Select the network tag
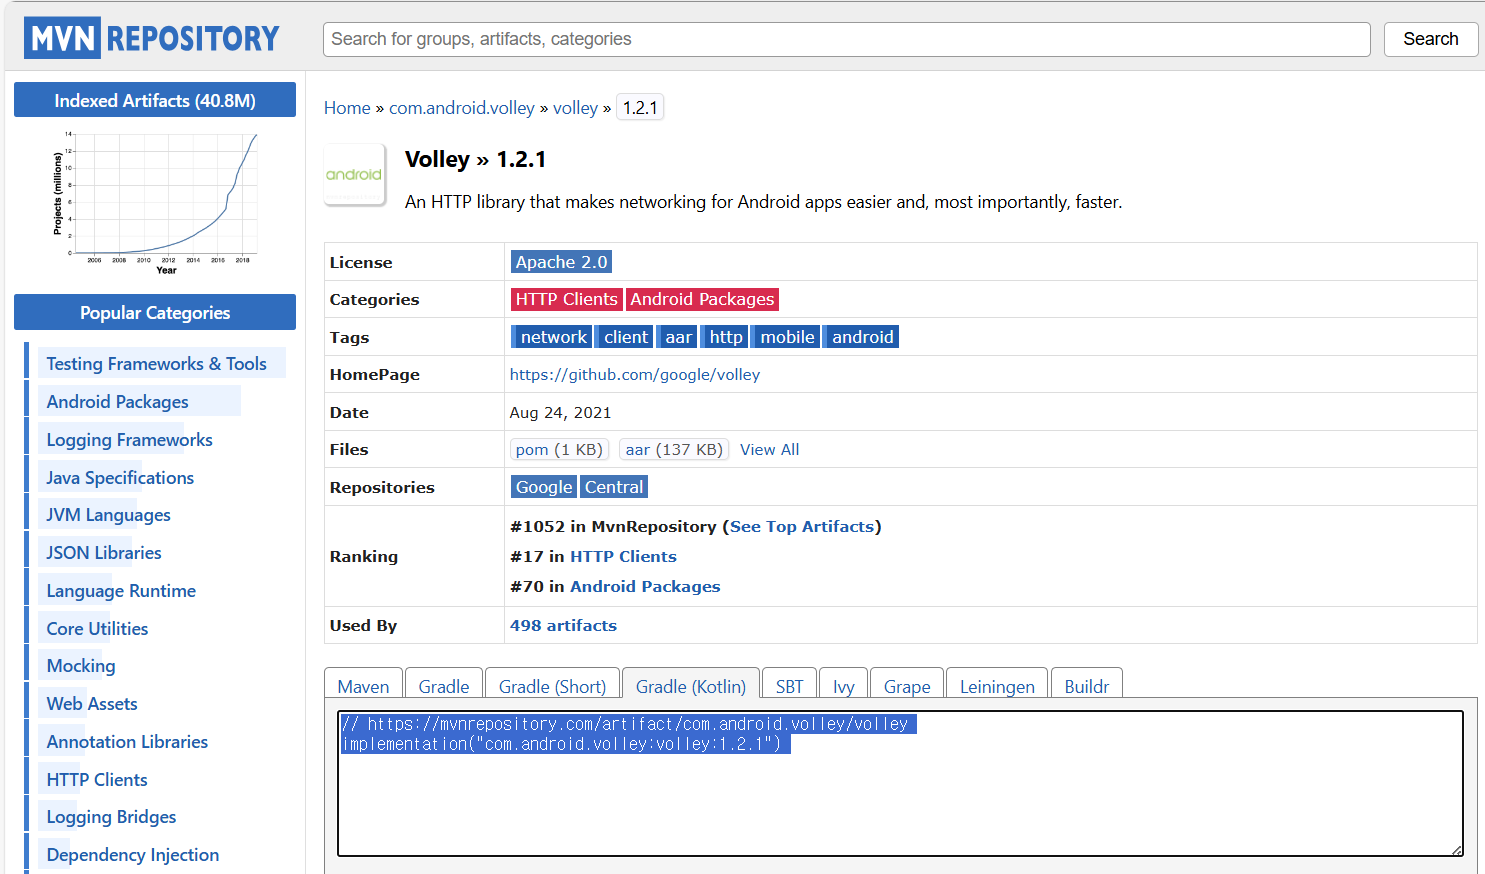 click(x=553, y=337)
